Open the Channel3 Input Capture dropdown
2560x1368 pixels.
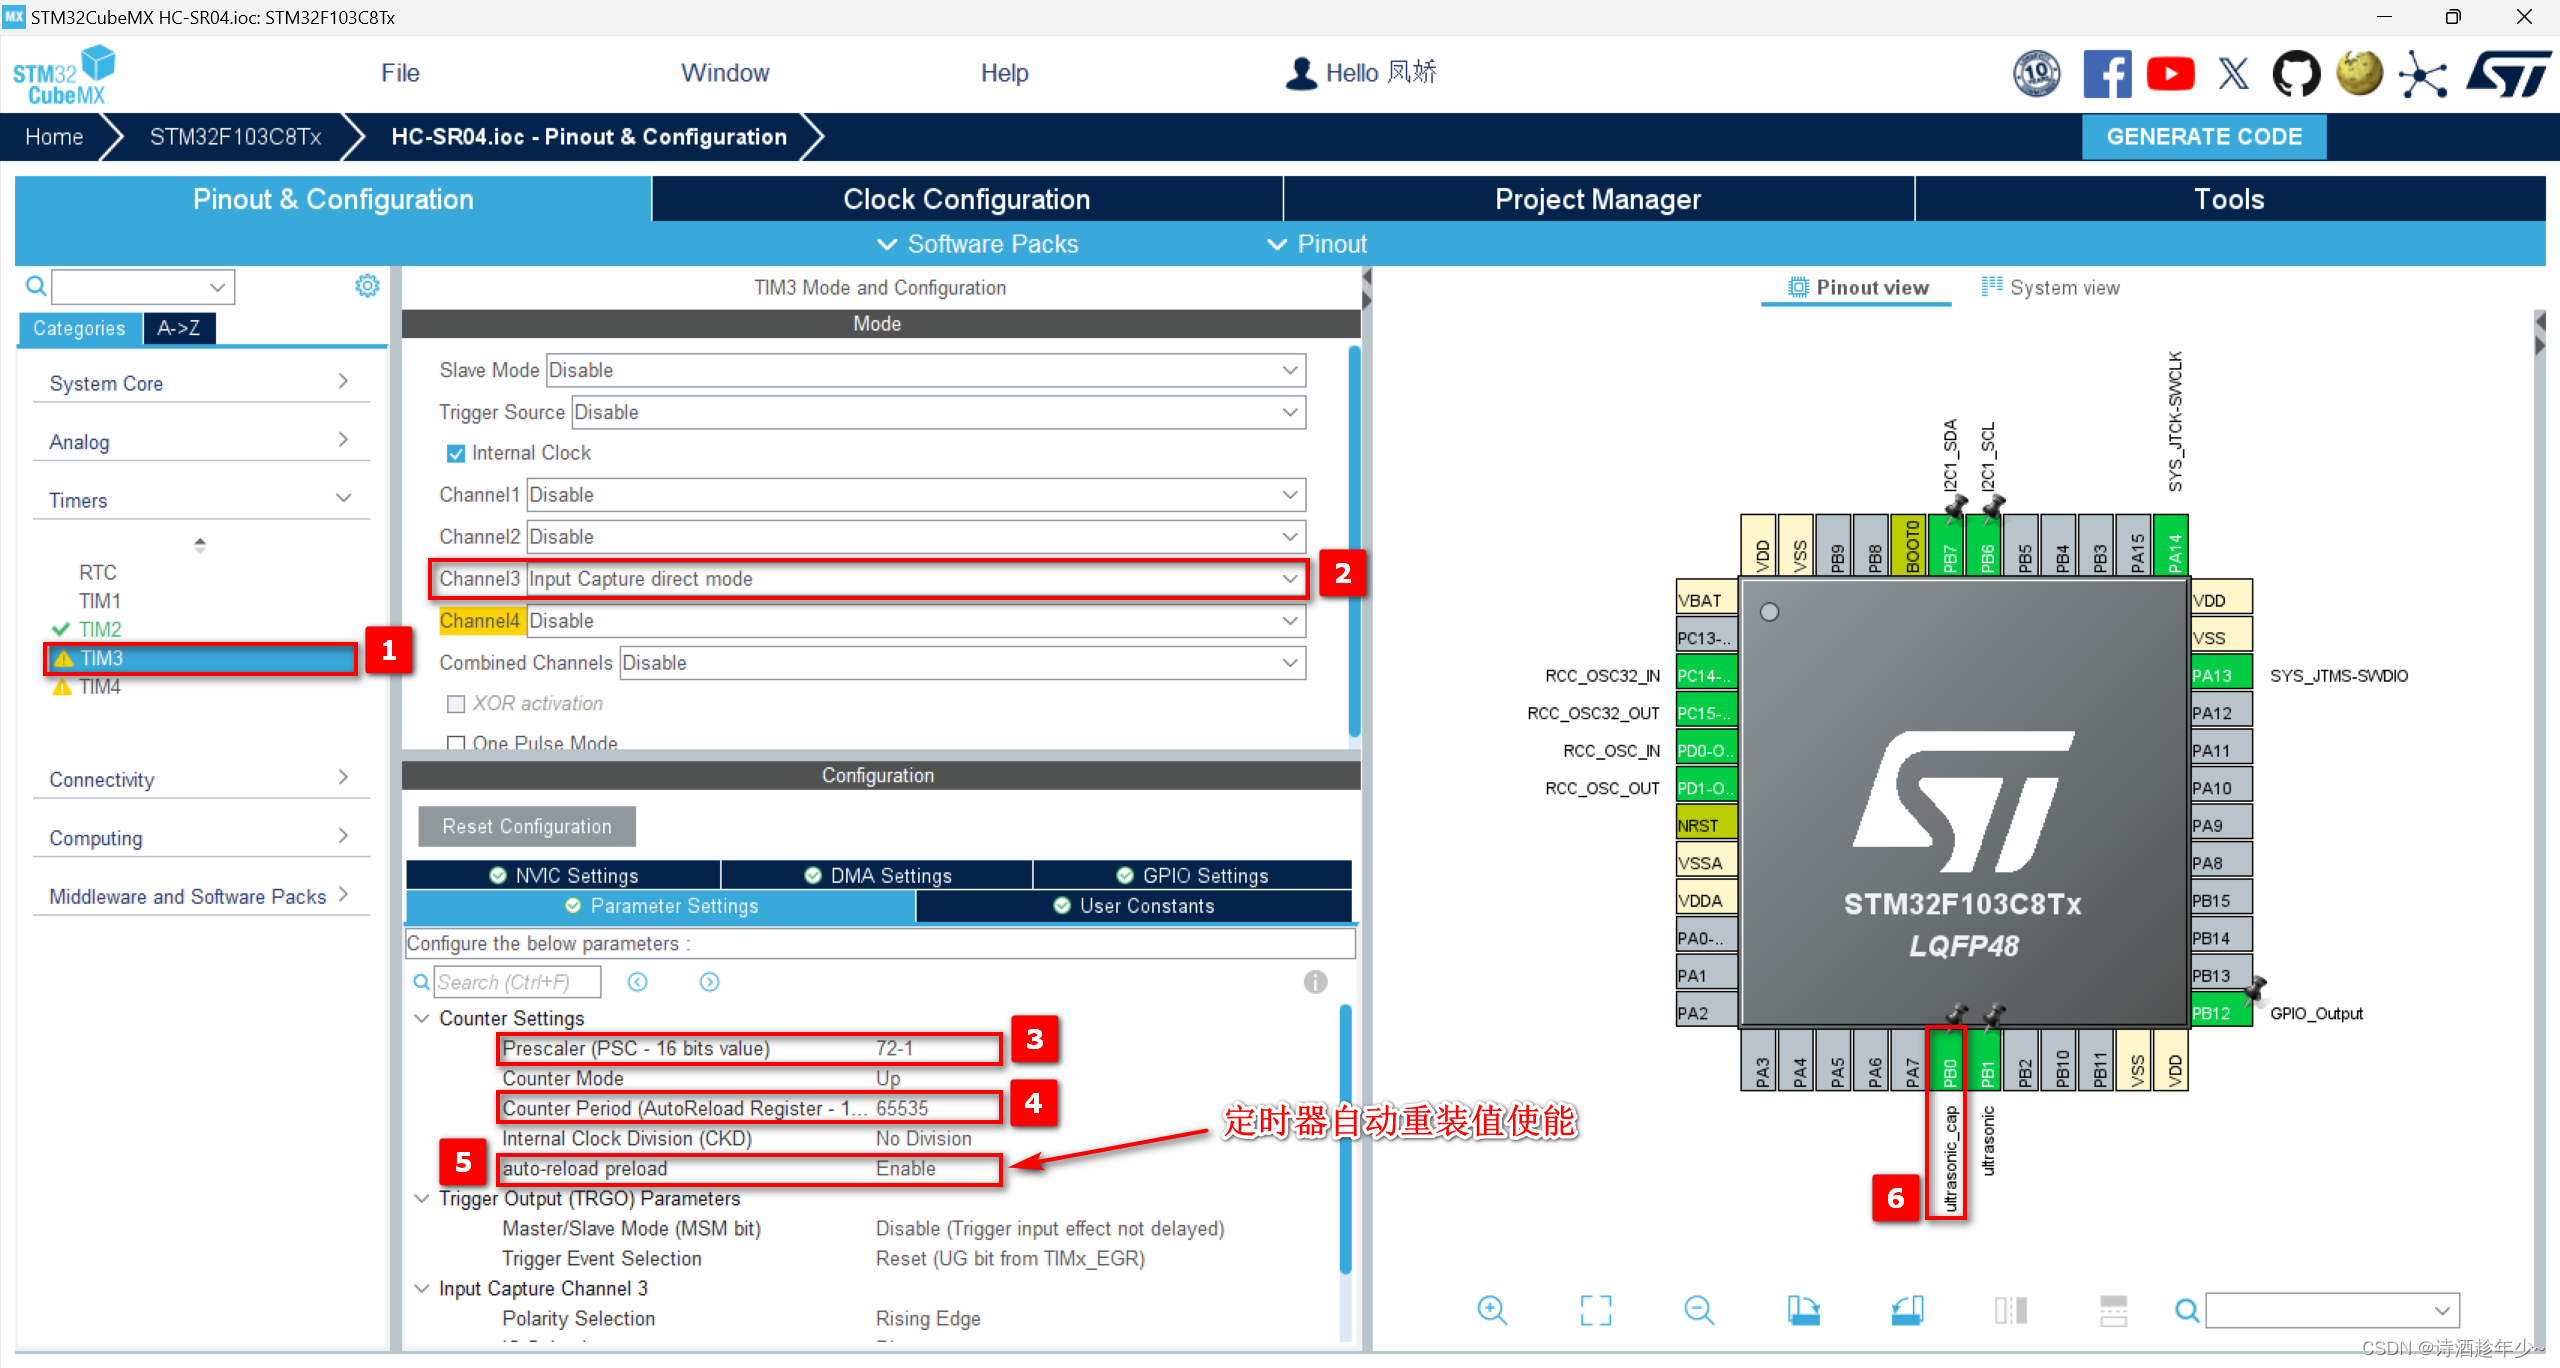point(916,579)
